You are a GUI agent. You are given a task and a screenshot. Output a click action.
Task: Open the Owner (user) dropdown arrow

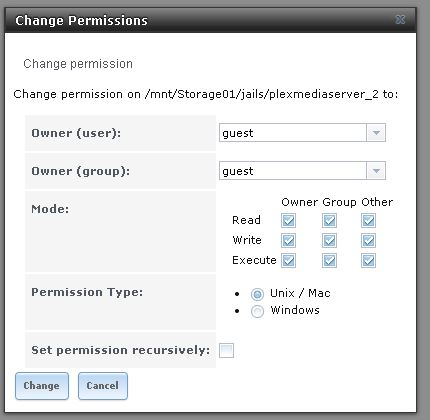(376, 133)
